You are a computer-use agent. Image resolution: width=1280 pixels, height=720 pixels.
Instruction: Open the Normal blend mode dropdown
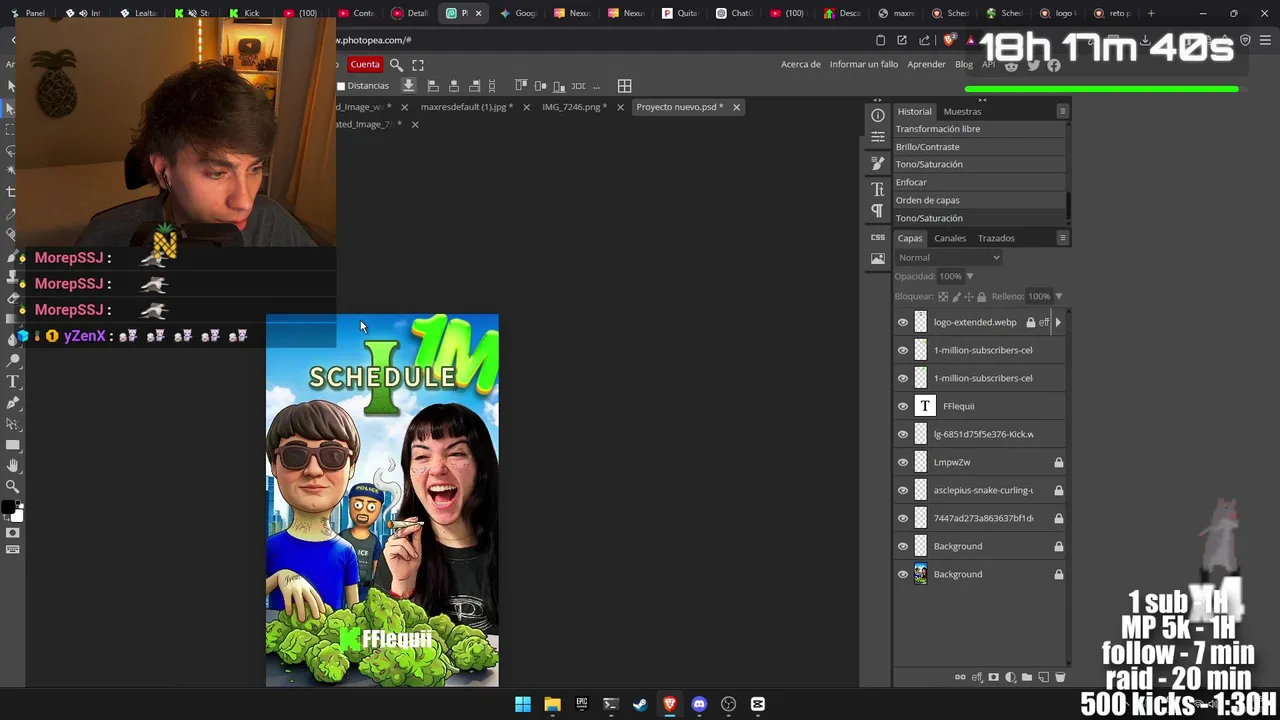pyautogui.click(x=948, y=257)
